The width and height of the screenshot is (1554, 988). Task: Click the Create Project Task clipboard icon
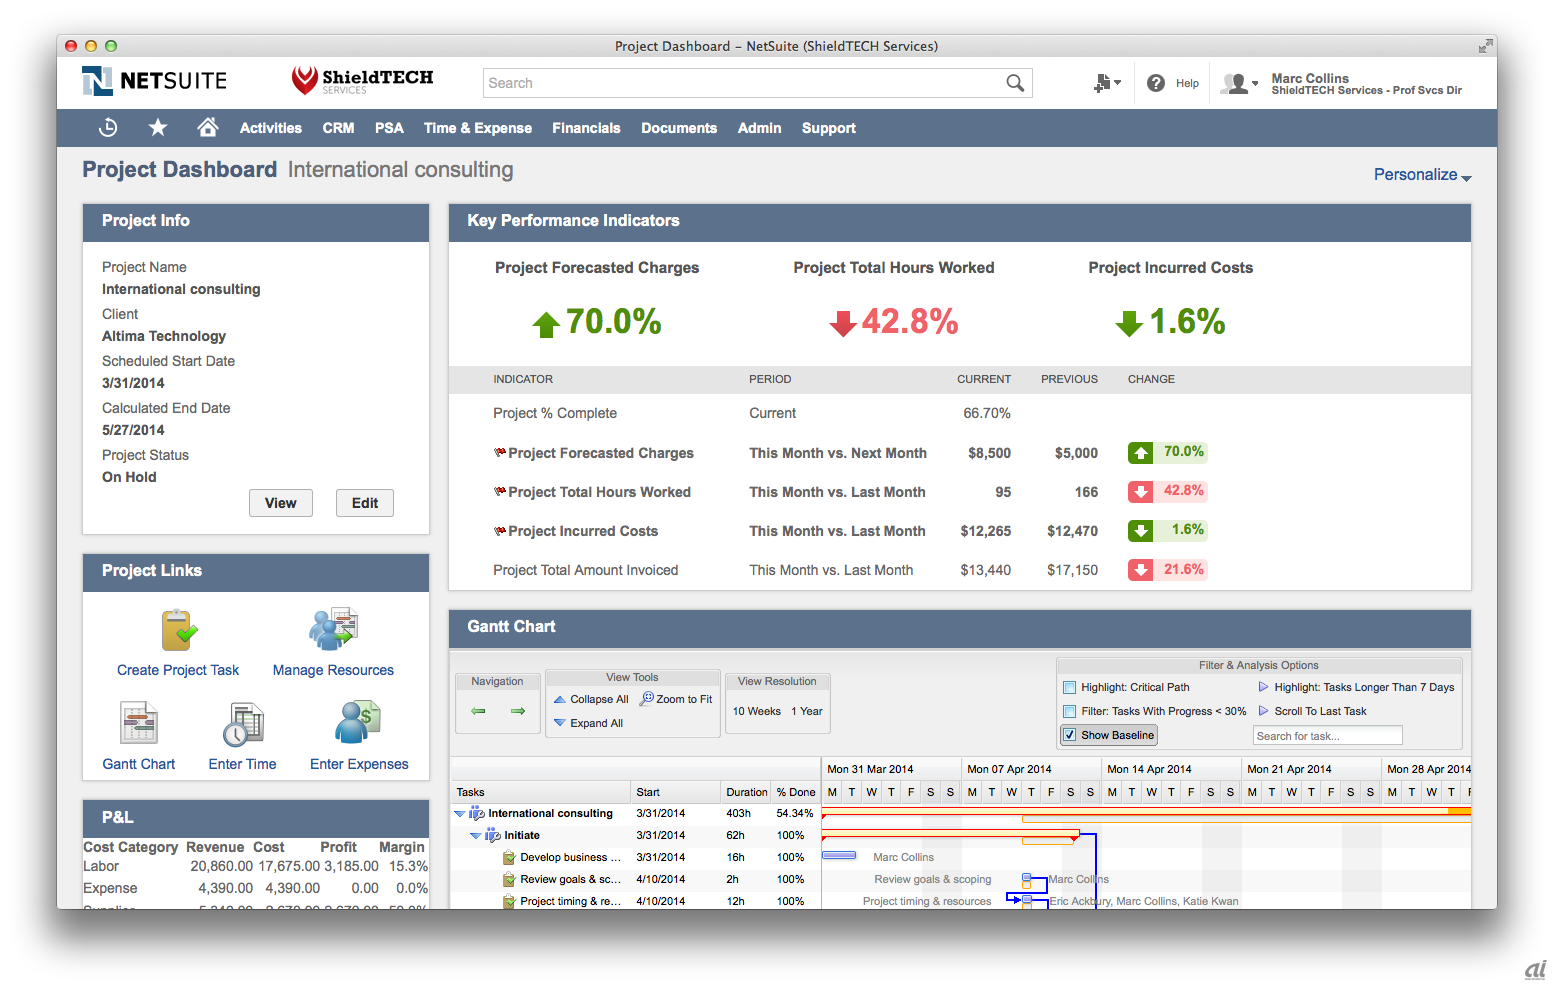[x=179, y=630]
